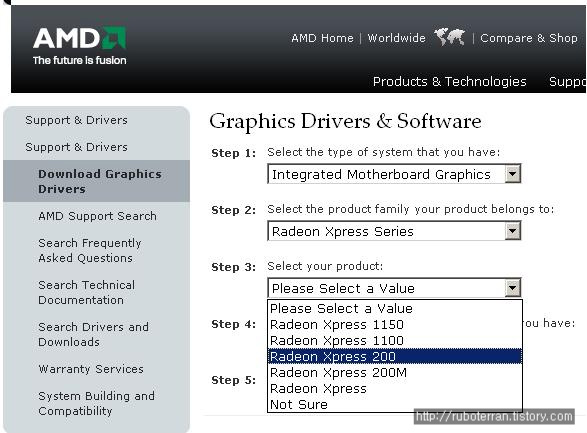Choose Radeon Xpress 1150 option
587x433 pixels.
tap(395, 324)
